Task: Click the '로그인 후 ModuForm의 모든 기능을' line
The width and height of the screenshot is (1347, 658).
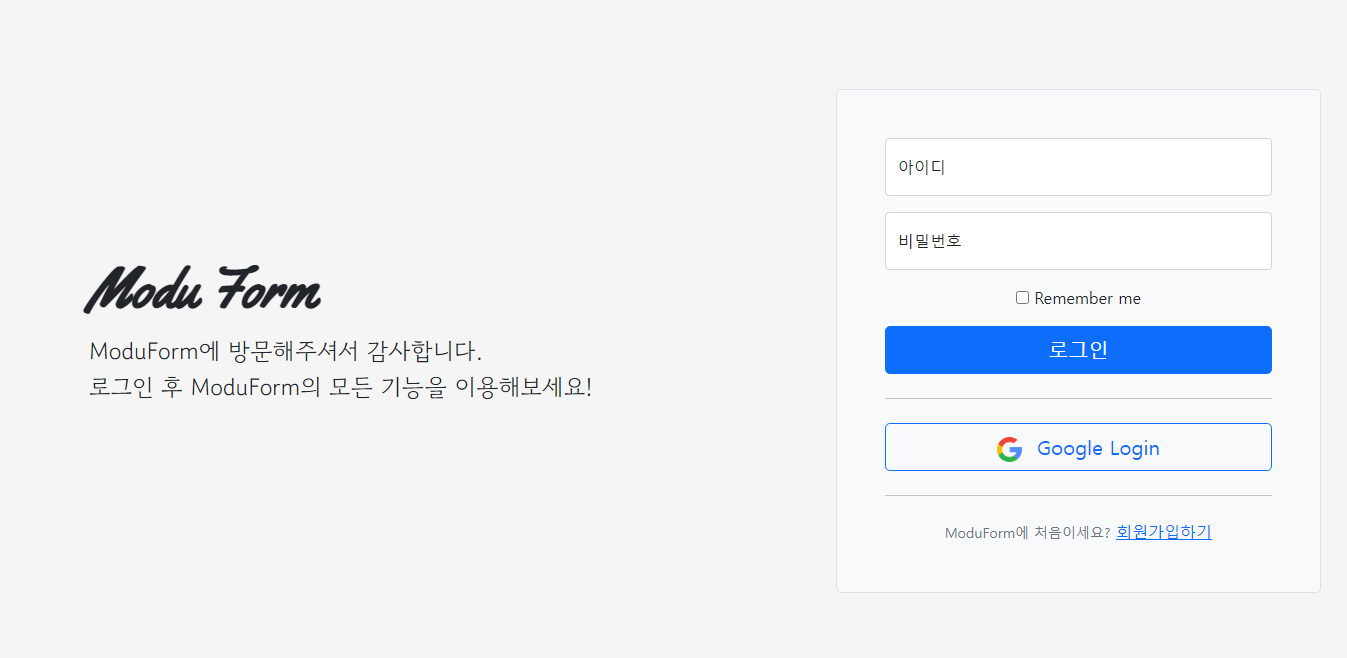Action: [341, 387]
